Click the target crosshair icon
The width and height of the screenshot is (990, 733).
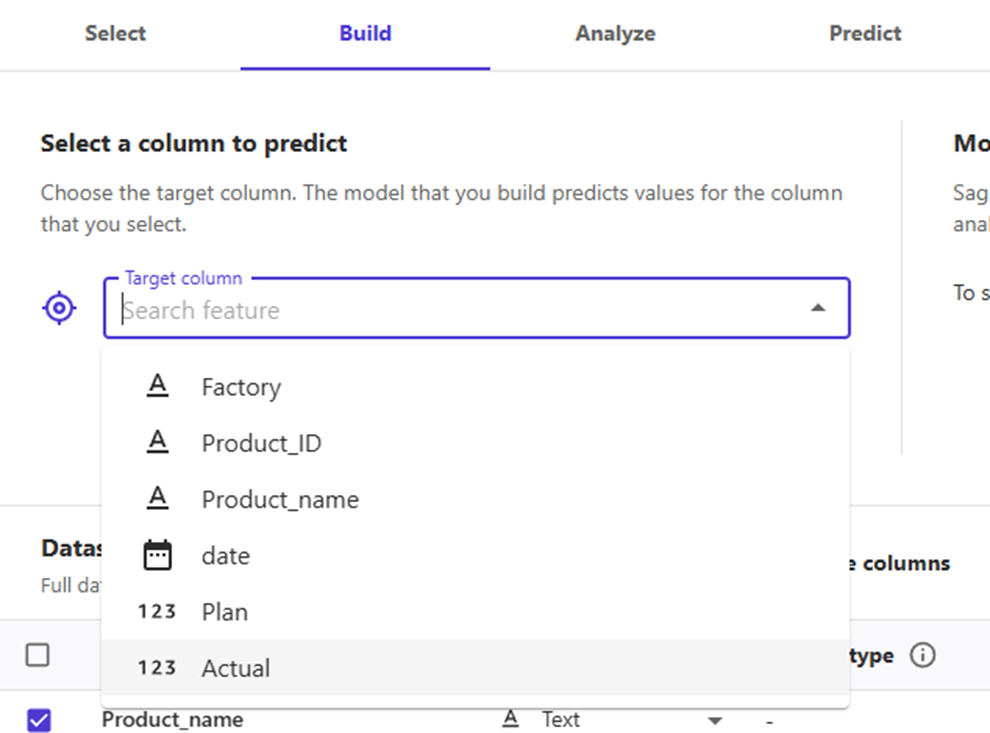(59, 309)
